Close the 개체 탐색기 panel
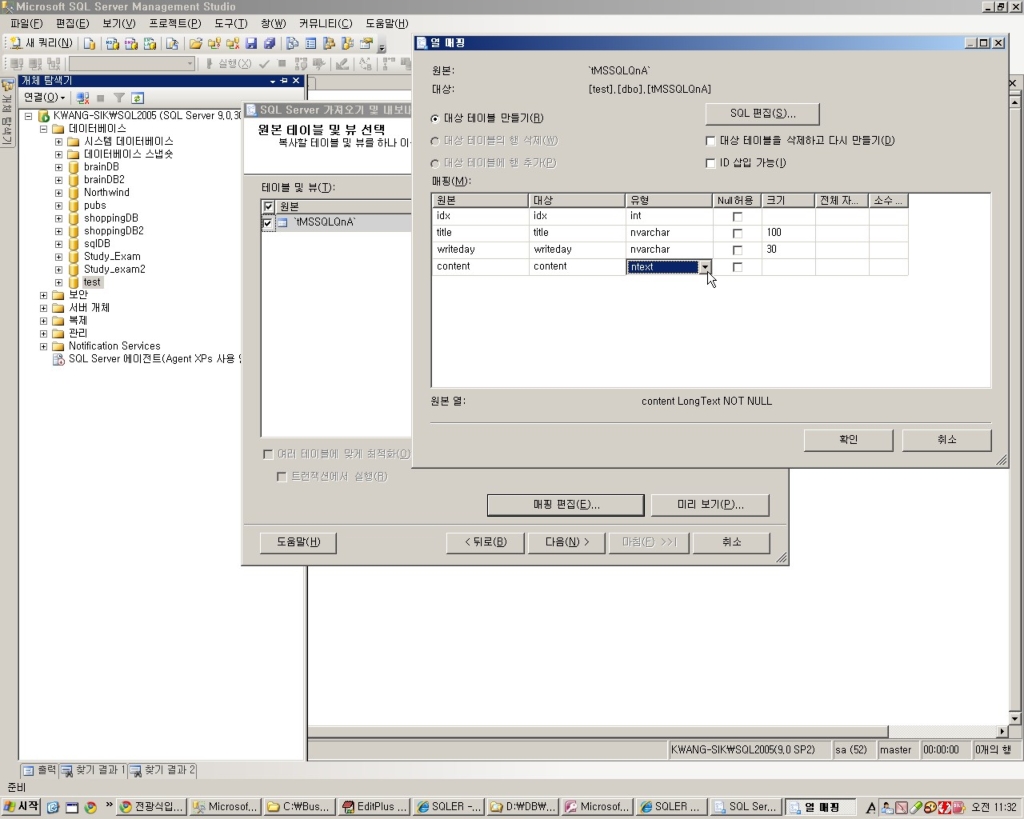The width and height of the screenshot is (1024, 819). point(296,80)
